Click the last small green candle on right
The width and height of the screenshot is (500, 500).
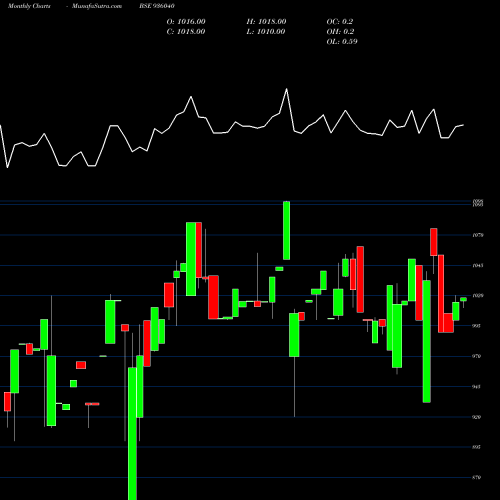point(463,299)
